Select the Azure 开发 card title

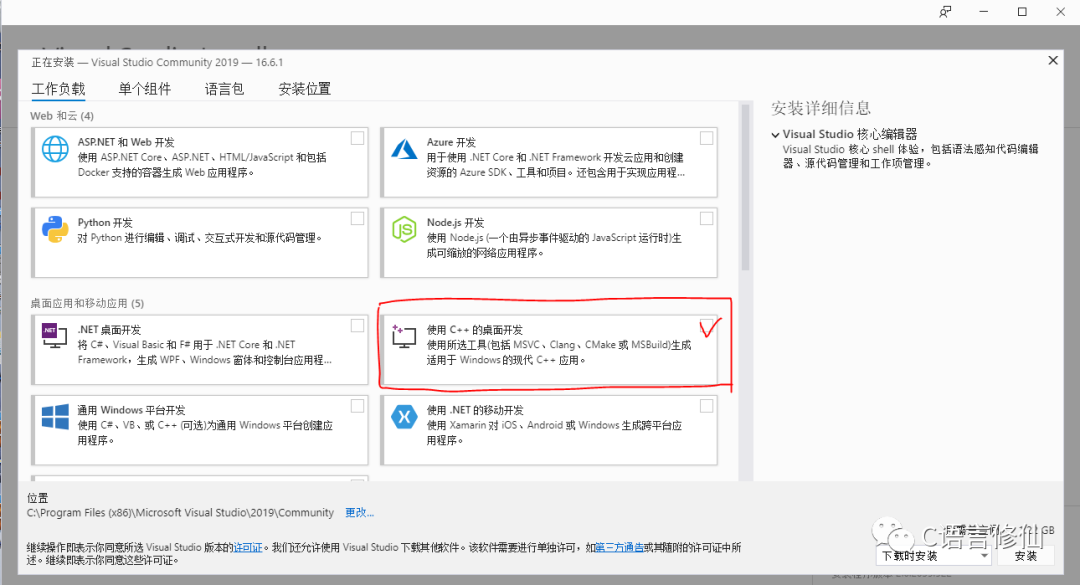pyautogui.click(x=451, y=142)
